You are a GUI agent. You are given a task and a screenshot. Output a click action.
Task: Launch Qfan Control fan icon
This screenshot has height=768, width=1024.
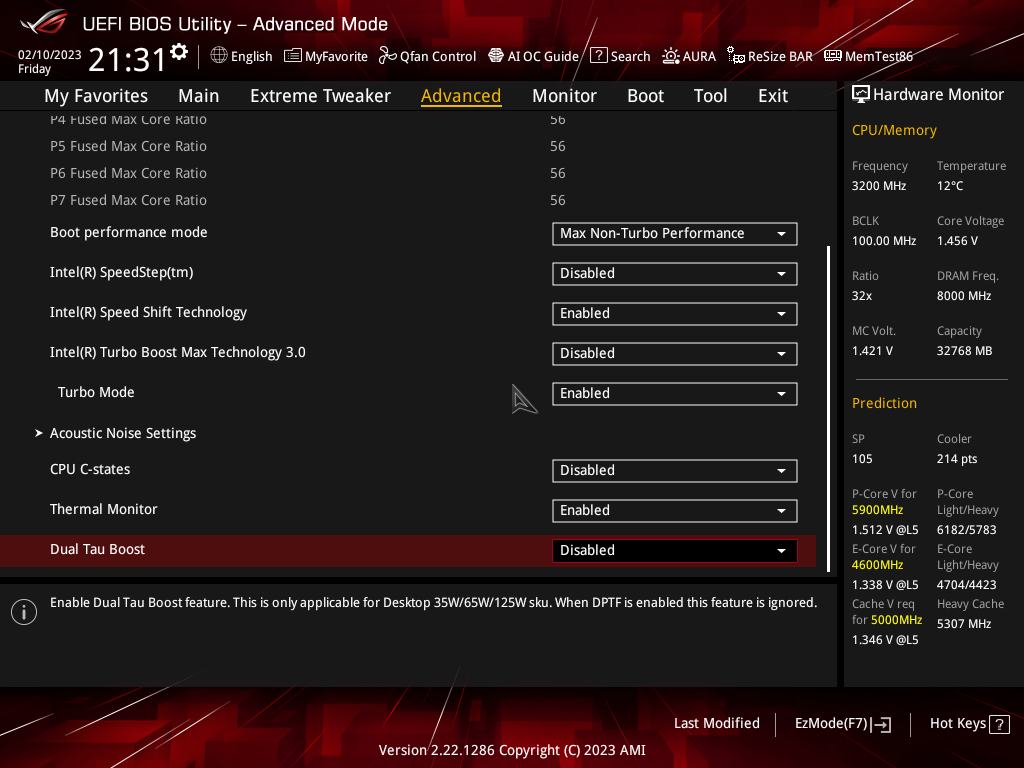387,56
